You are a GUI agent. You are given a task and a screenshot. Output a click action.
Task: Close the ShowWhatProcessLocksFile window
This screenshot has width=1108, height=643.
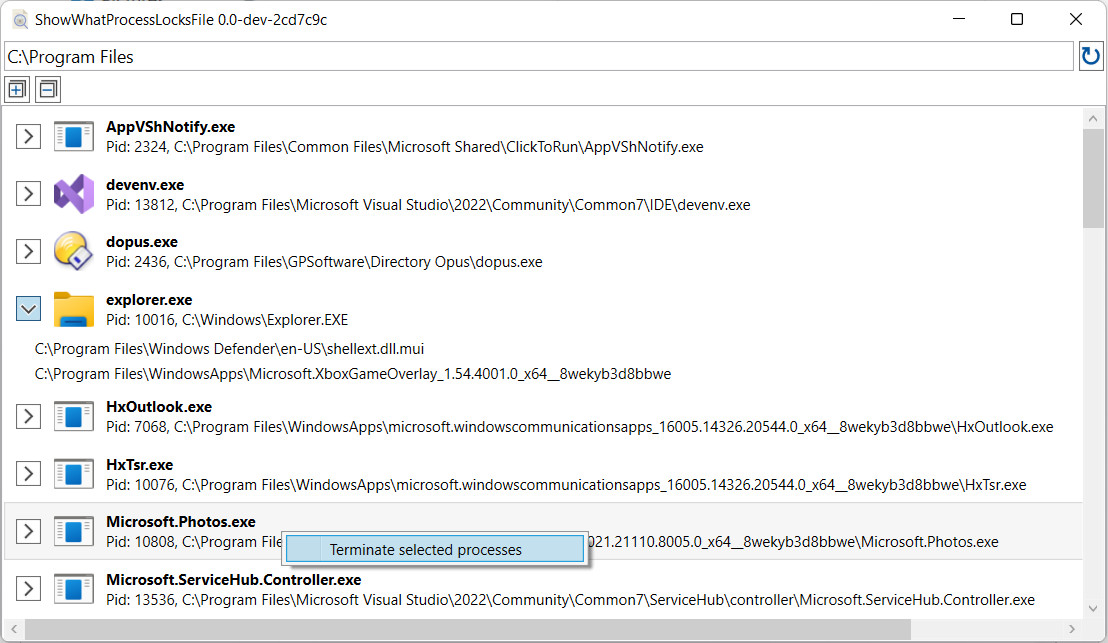[x=1075, y=19]
